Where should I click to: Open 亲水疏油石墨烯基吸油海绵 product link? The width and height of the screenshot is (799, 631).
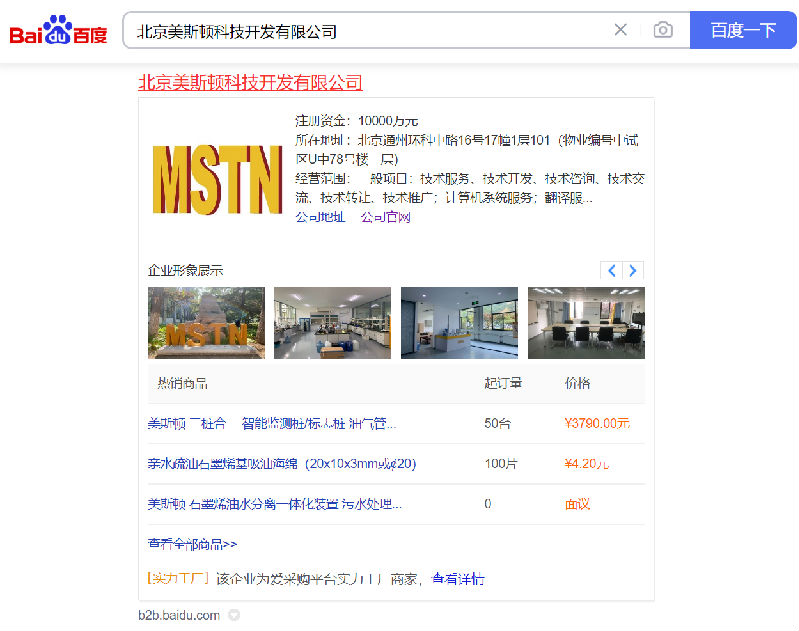282,464
